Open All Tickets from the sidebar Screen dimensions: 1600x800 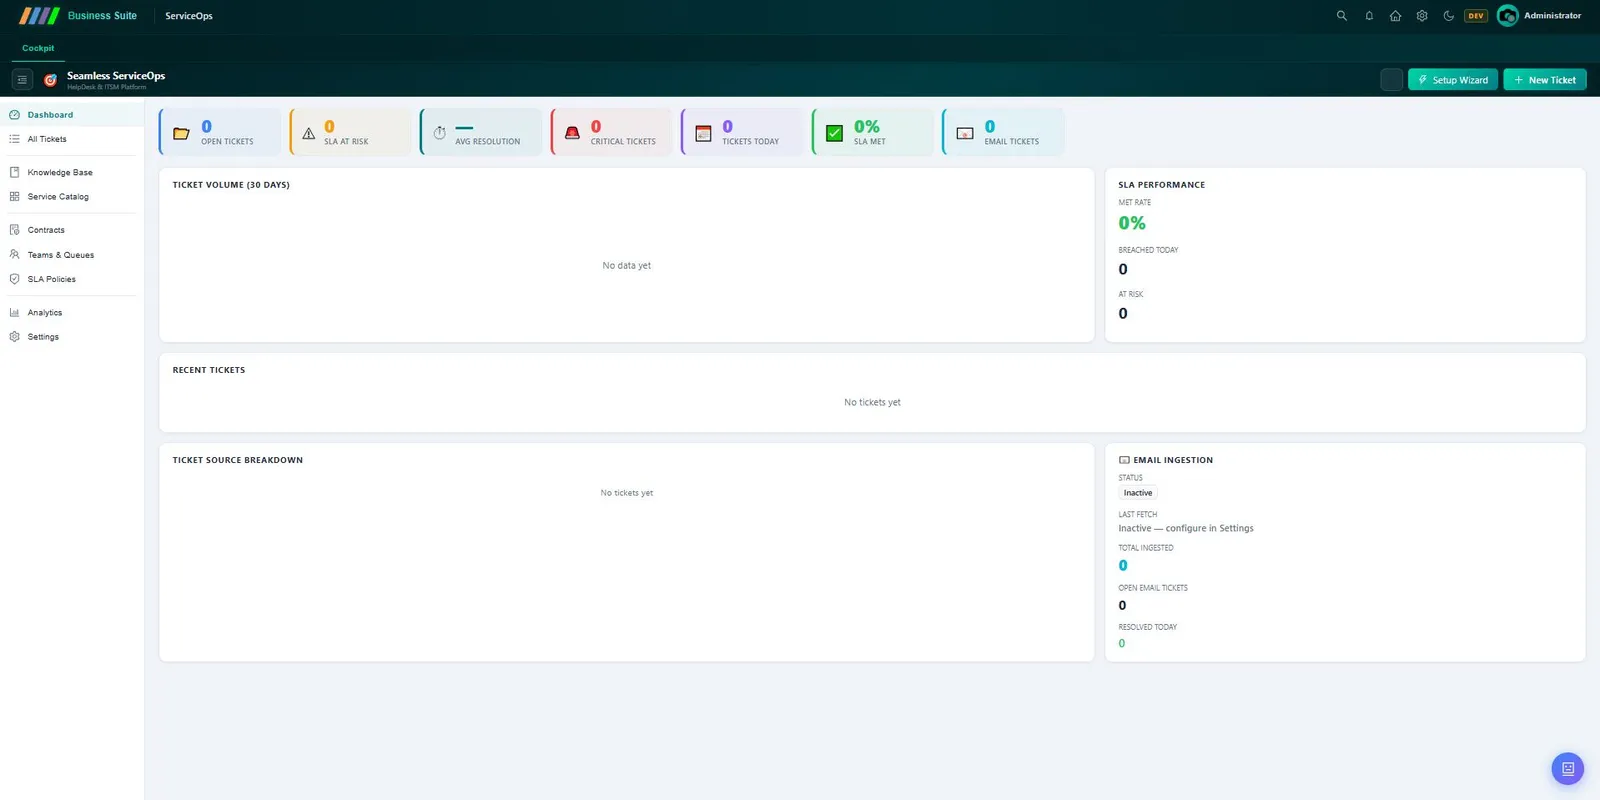72,139
